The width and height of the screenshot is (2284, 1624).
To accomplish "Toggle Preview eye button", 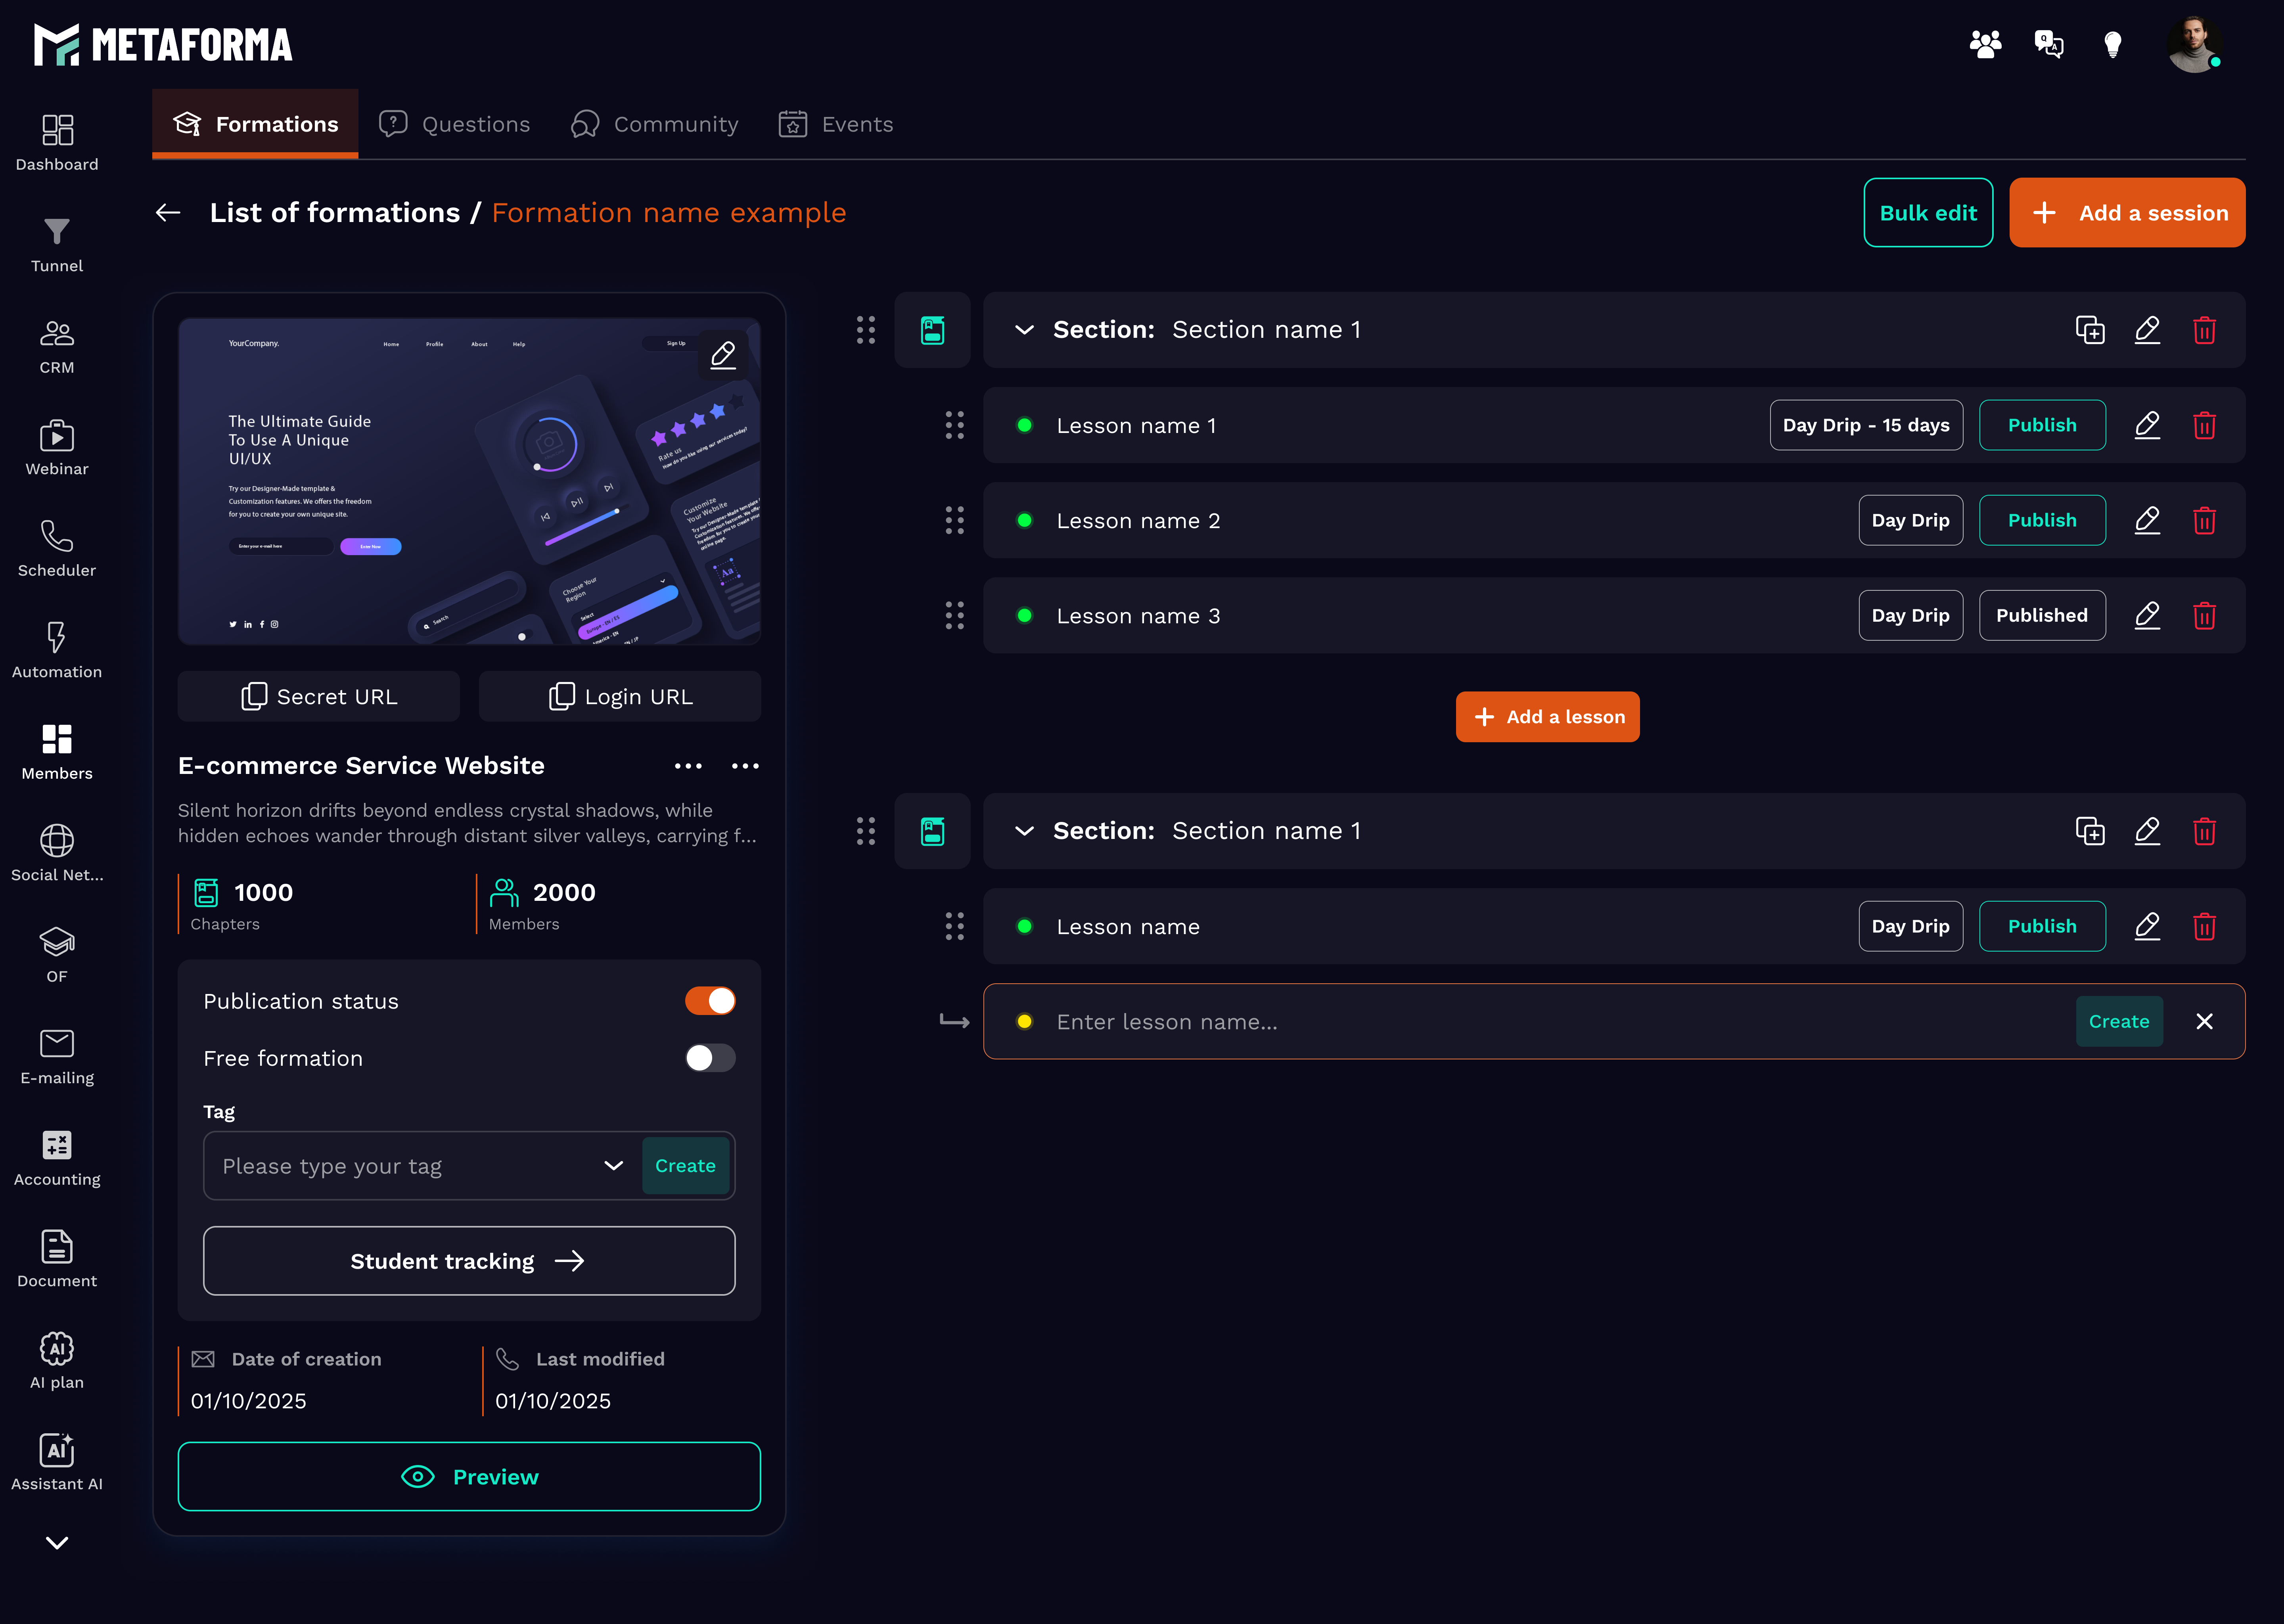I will click(x=469, y=1477).
